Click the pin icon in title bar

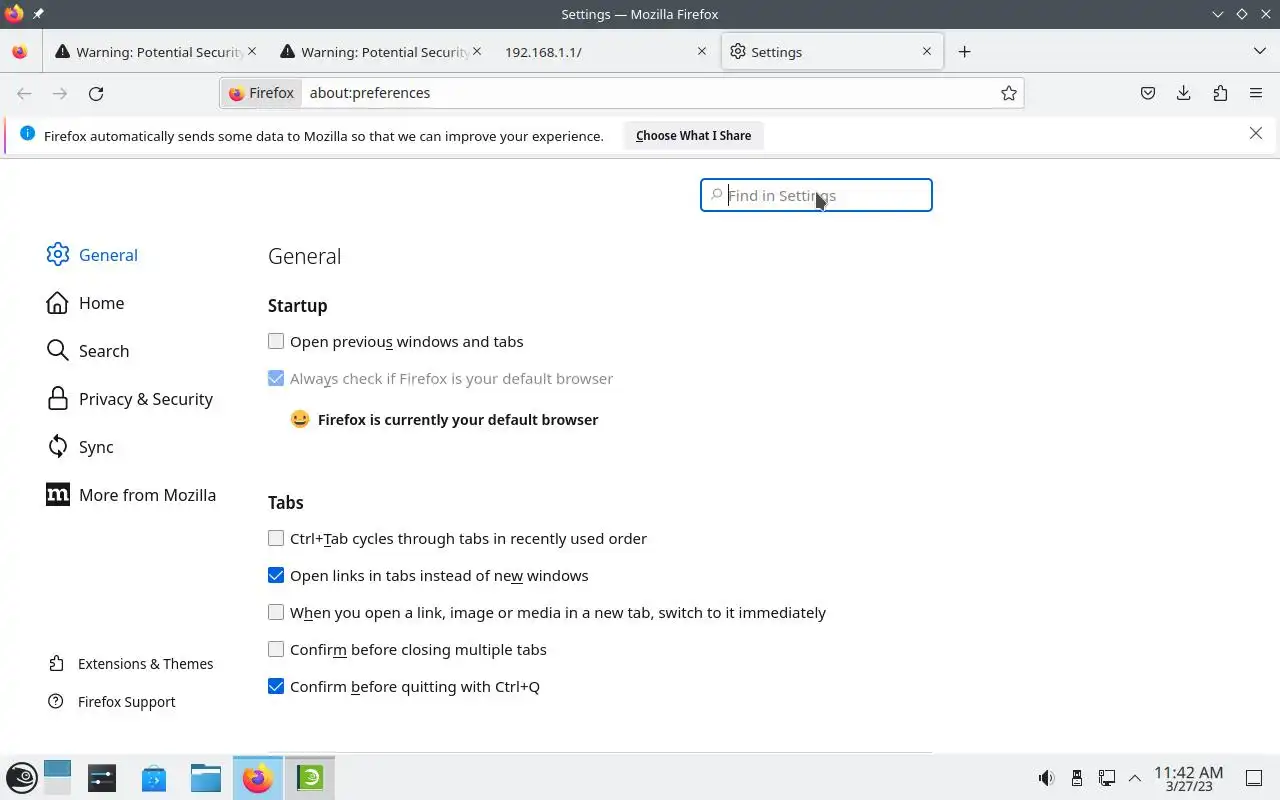click(38, 14)
